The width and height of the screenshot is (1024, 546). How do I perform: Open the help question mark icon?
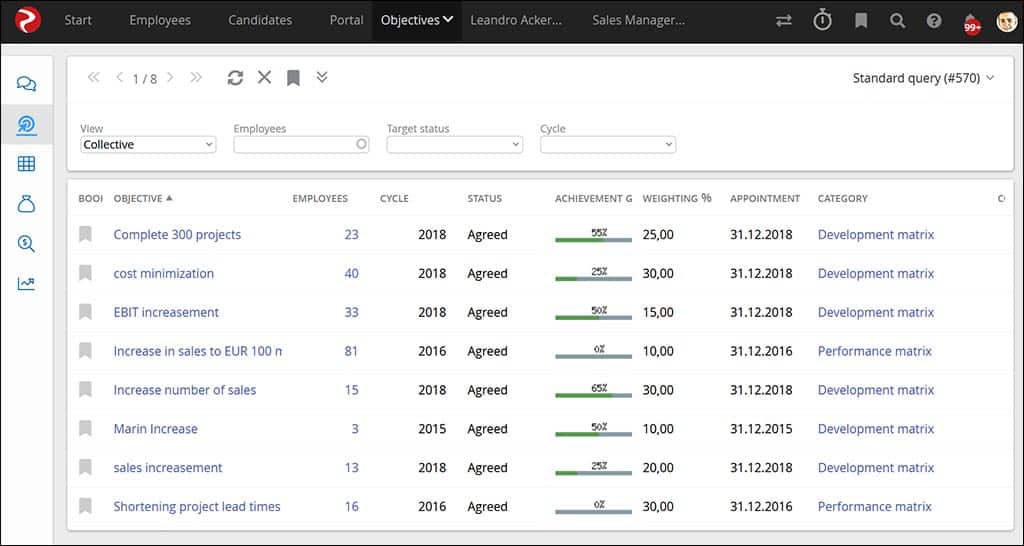point(934,21)
